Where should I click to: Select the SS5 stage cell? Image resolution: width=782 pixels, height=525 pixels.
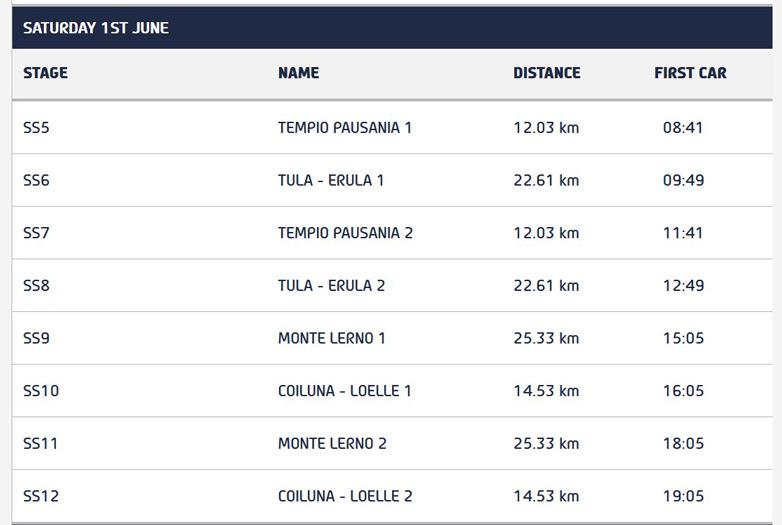click(x=36, y=128)
